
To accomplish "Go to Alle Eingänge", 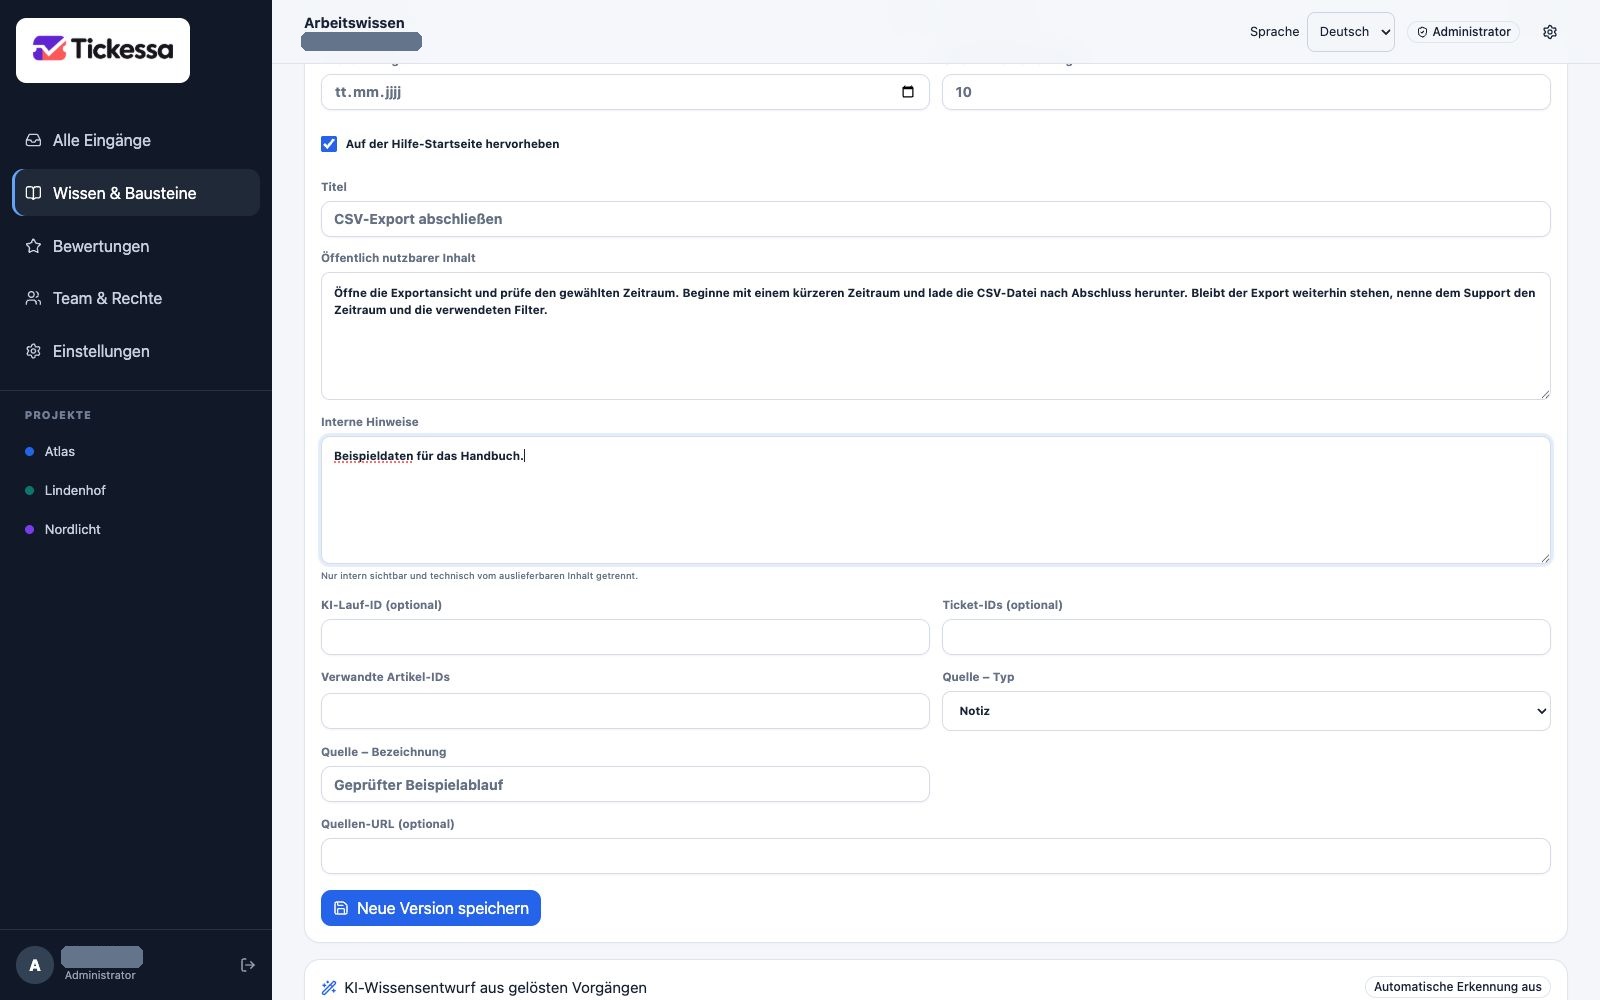I will [x=136, y=140].
